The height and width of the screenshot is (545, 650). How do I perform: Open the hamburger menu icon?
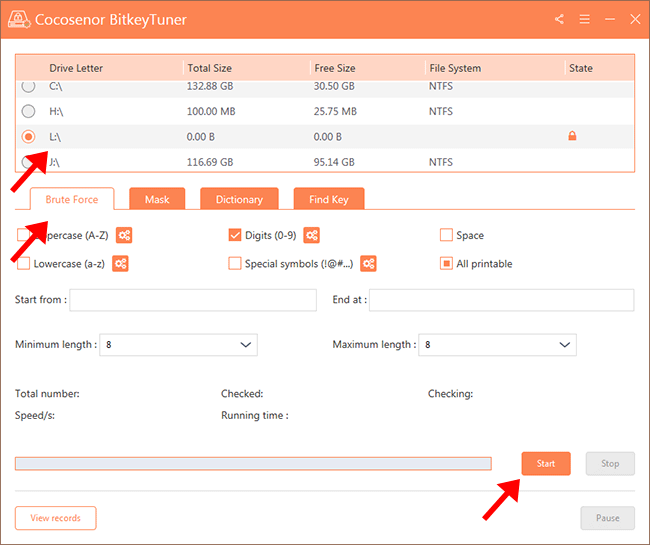click(x=585, y=19)
